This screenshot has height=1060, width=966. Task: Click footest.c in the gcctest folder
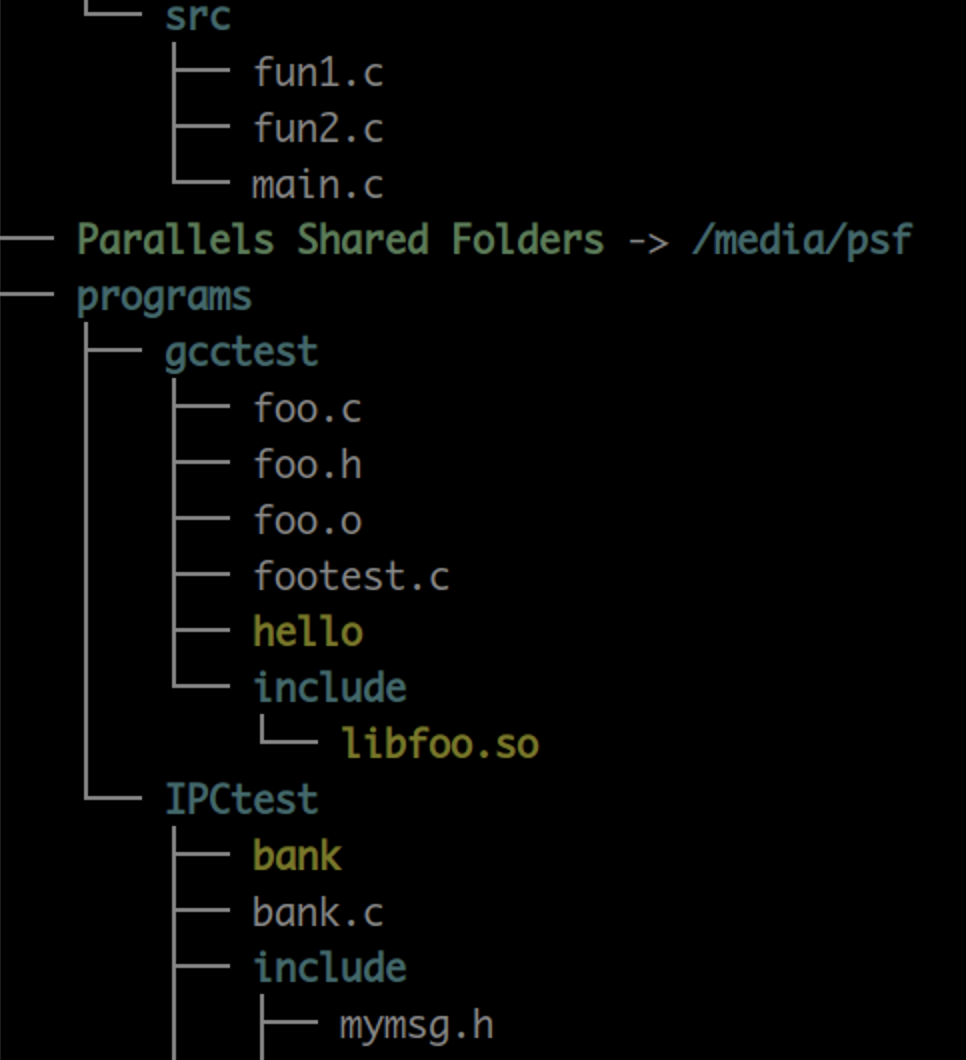click(x=351, y=577)
